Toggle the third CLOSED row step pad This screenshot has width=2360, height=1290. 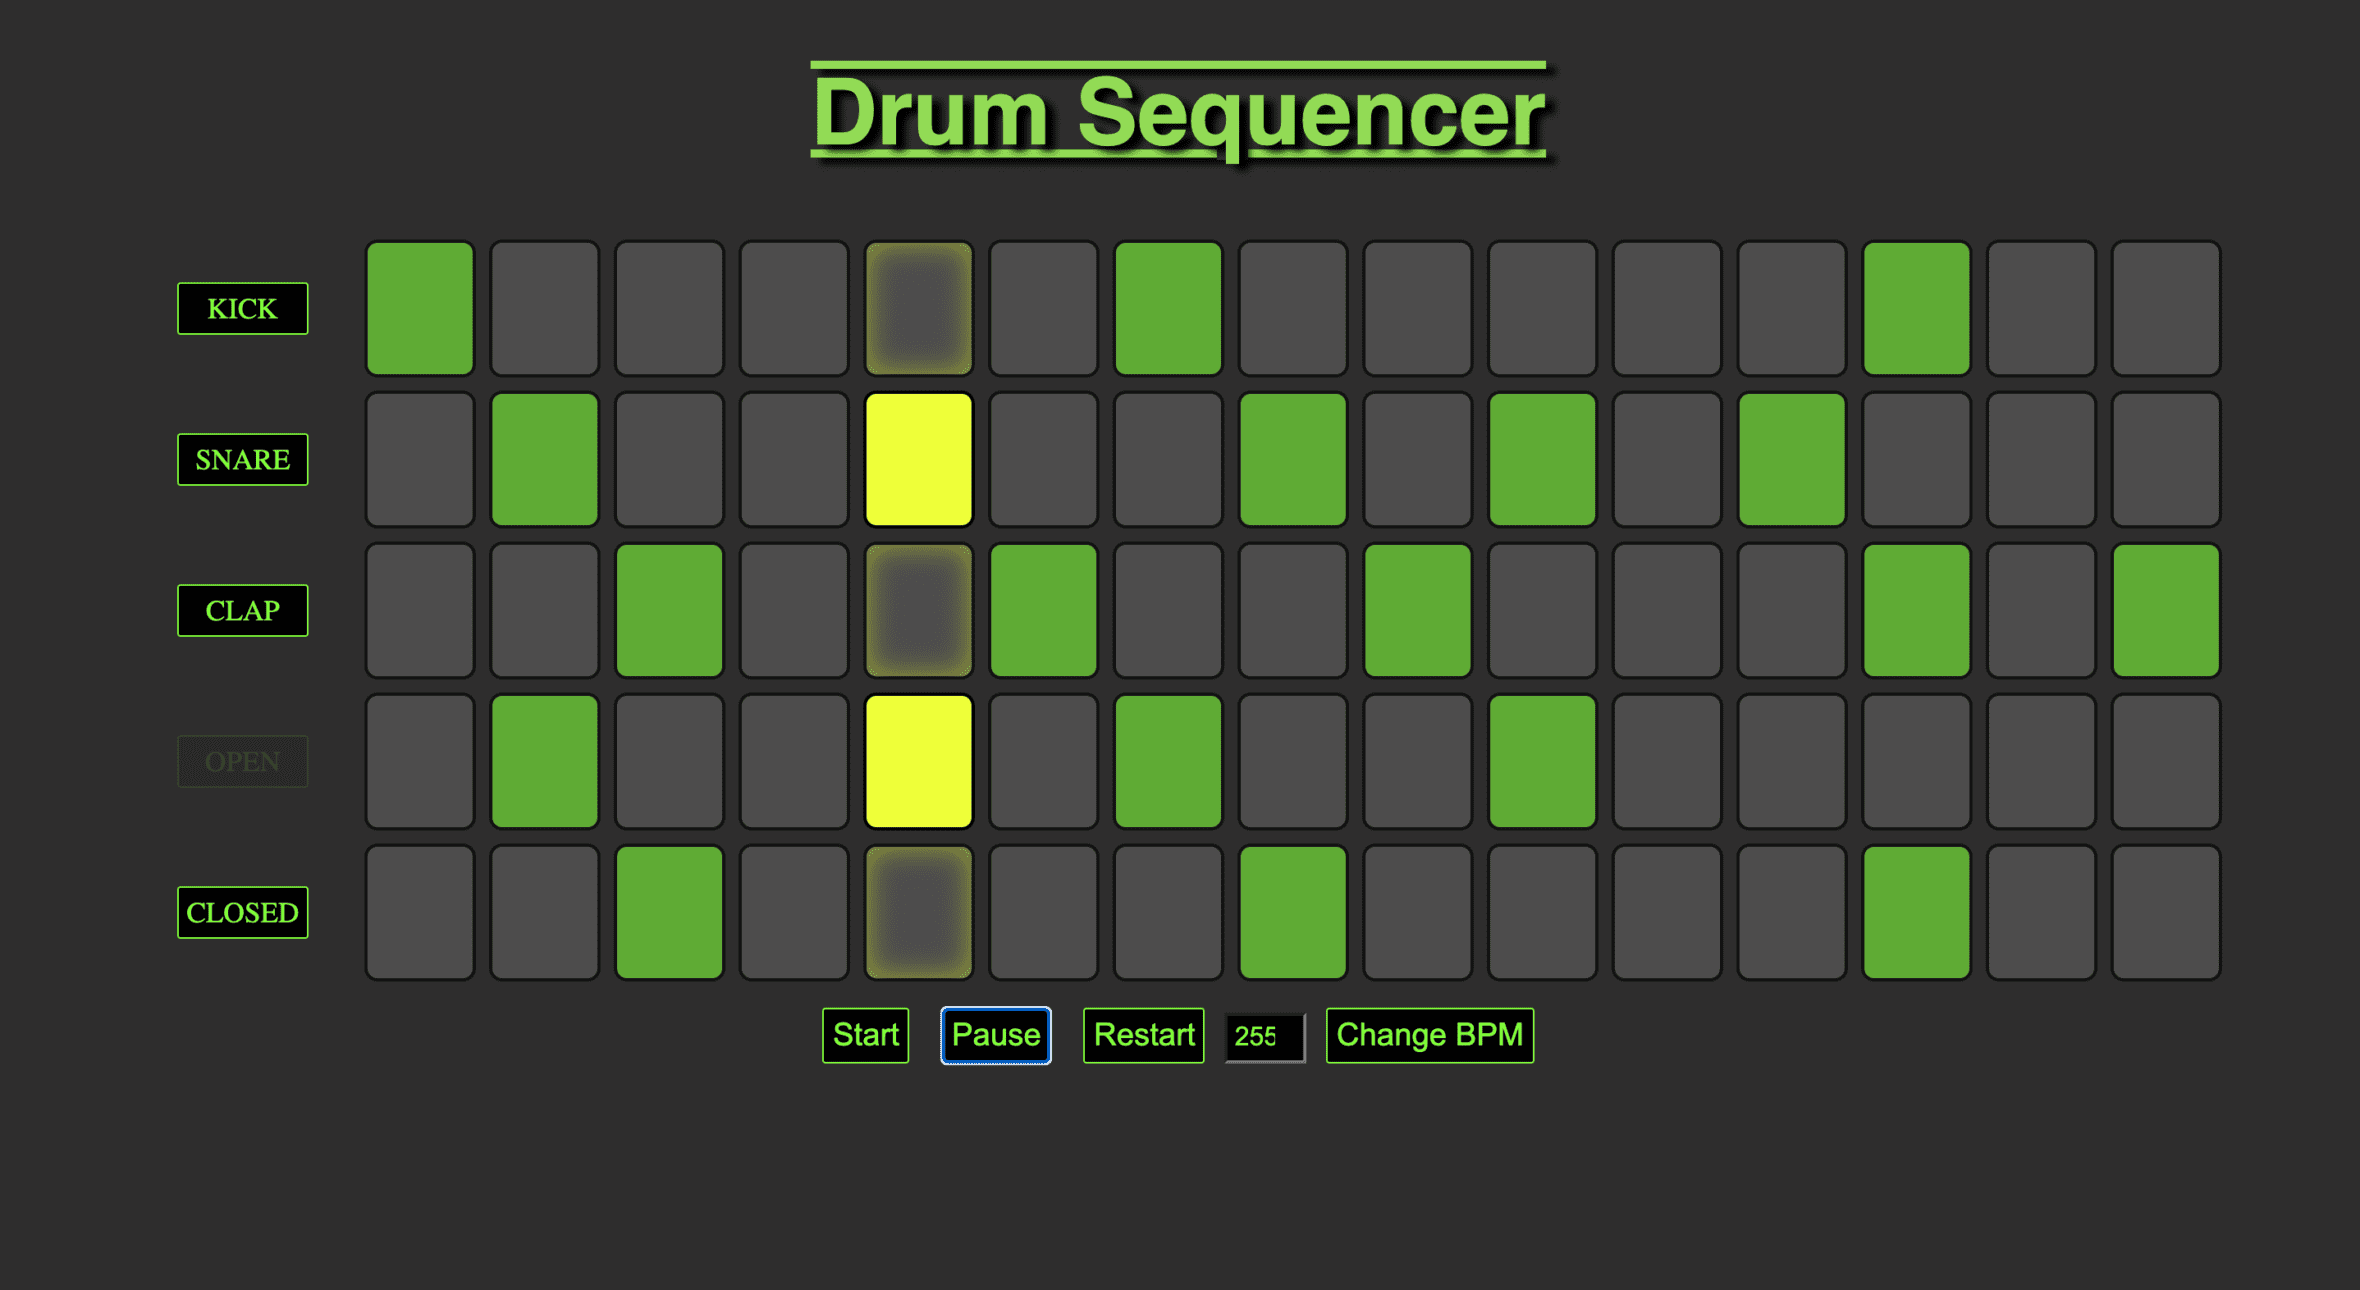click(669, 912)
